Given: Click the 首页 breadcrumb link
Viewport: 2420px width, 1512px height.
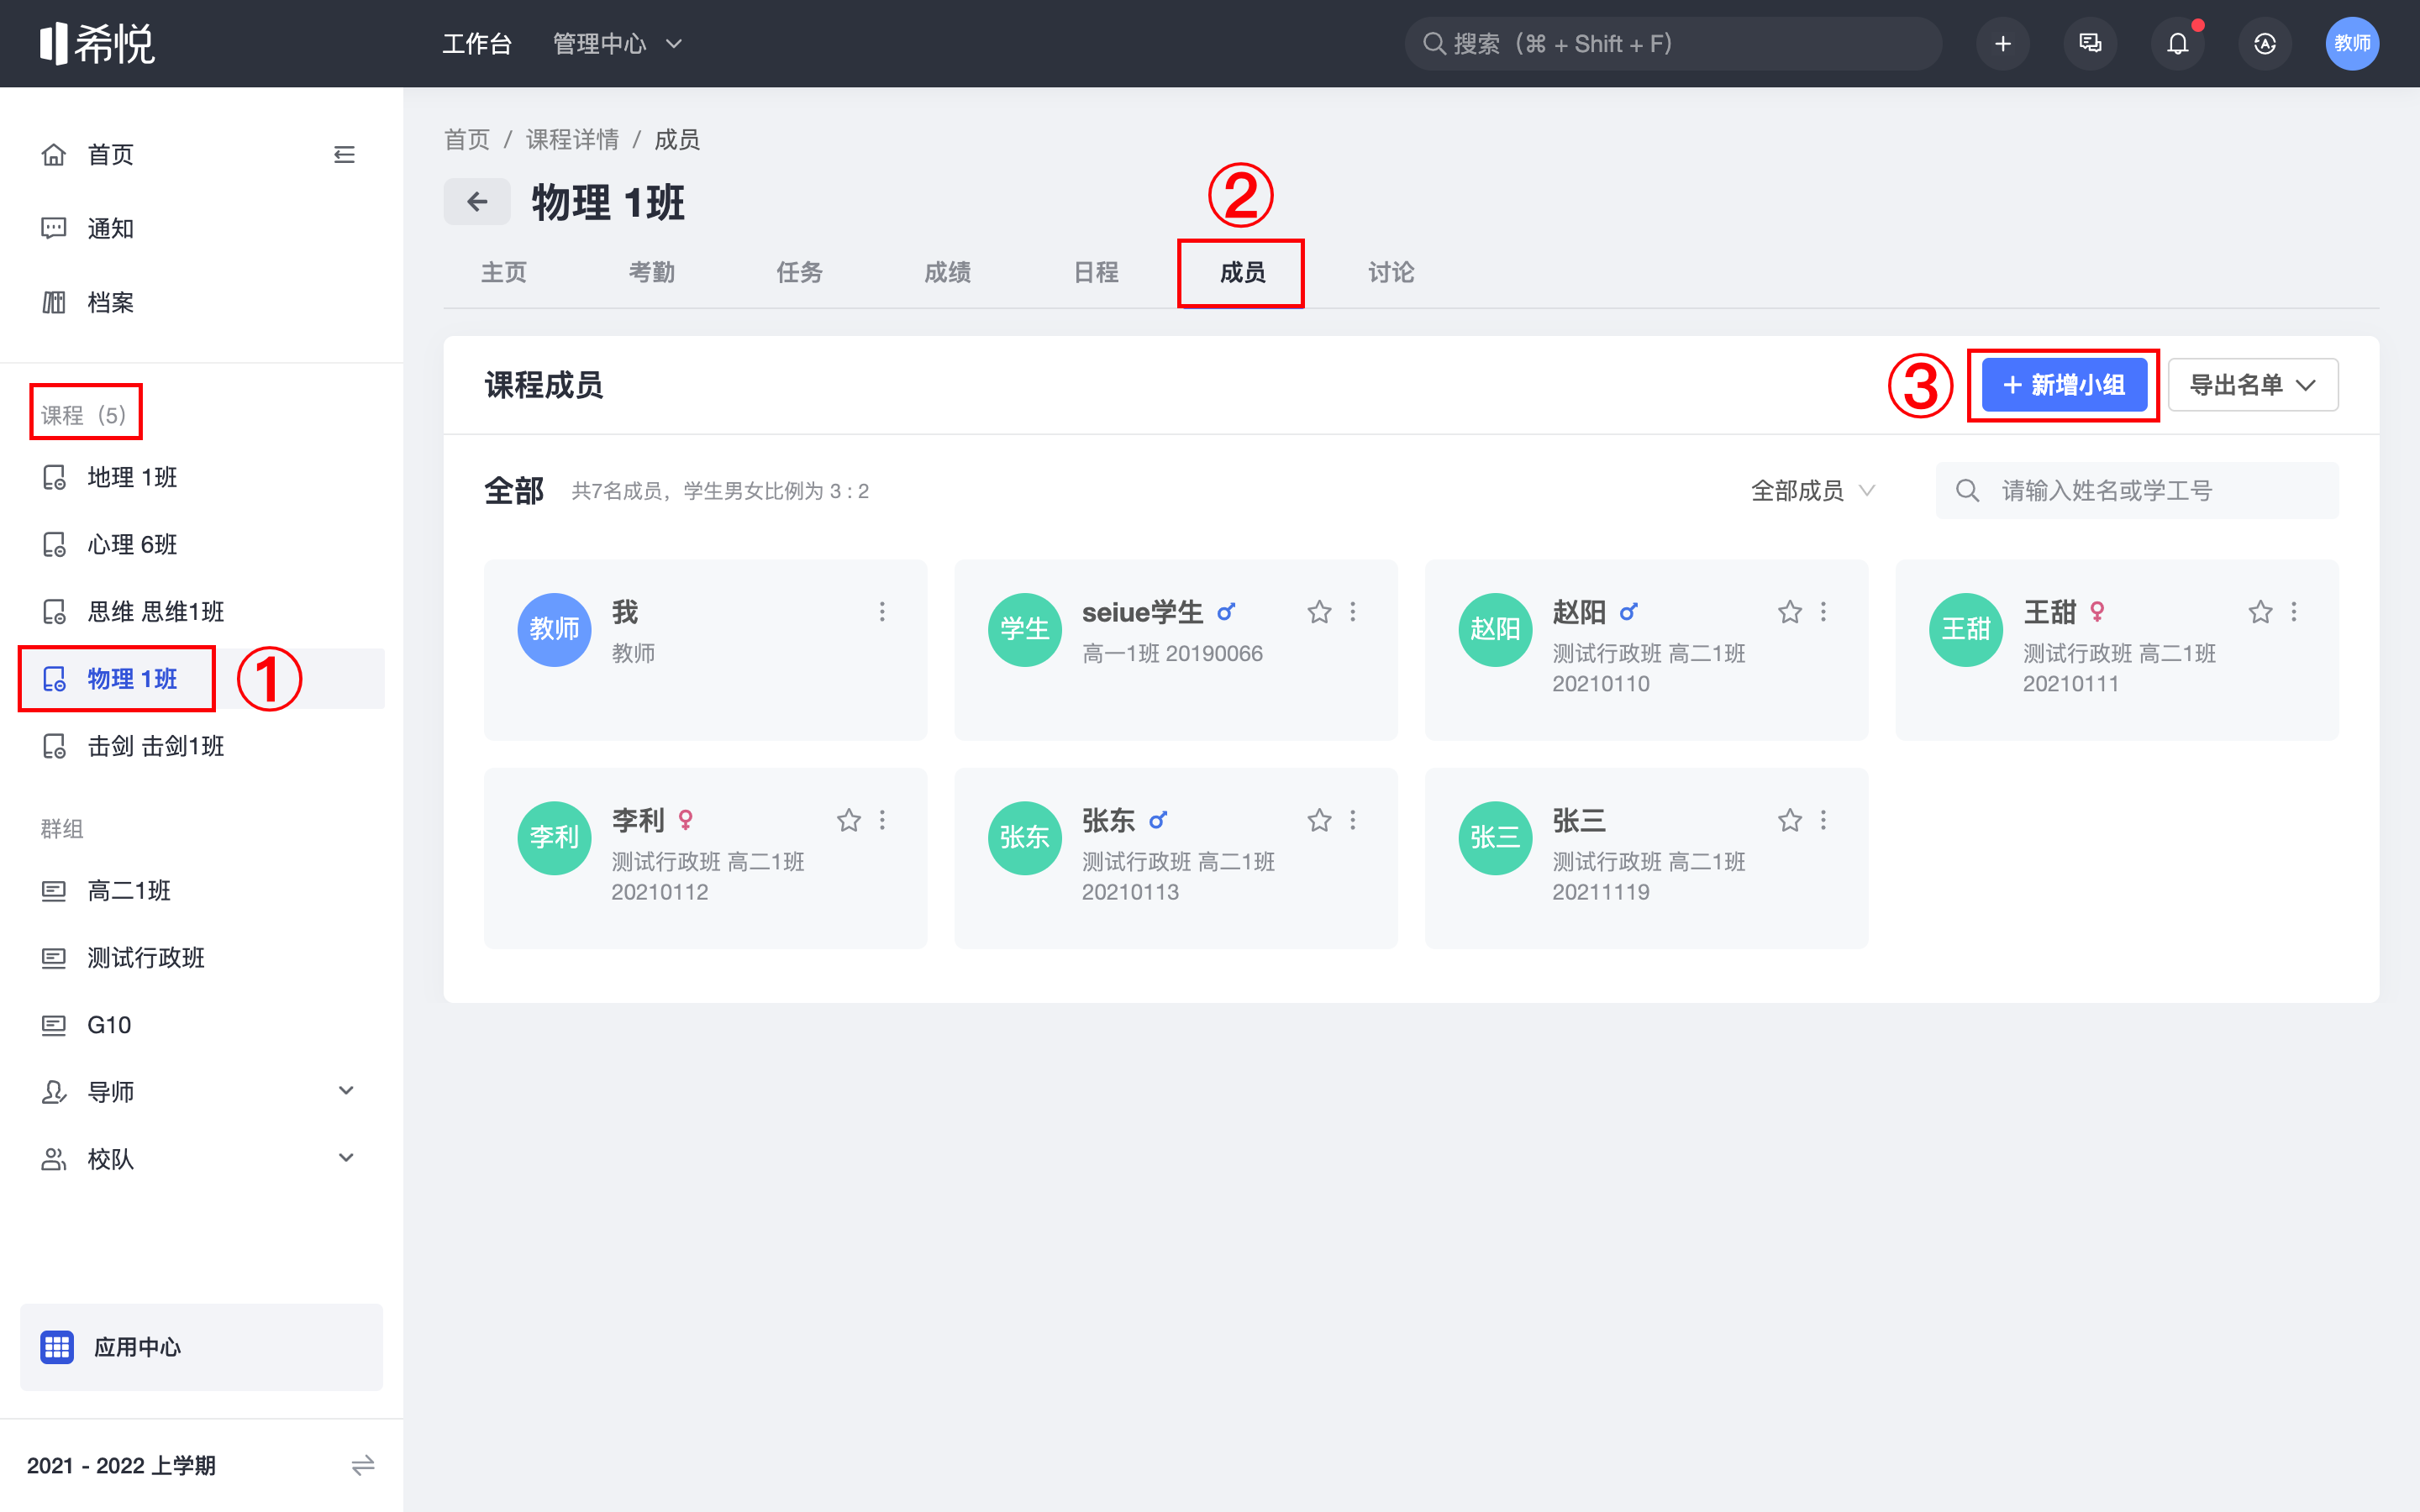Looking at the screenshot, I should (467, 139).
